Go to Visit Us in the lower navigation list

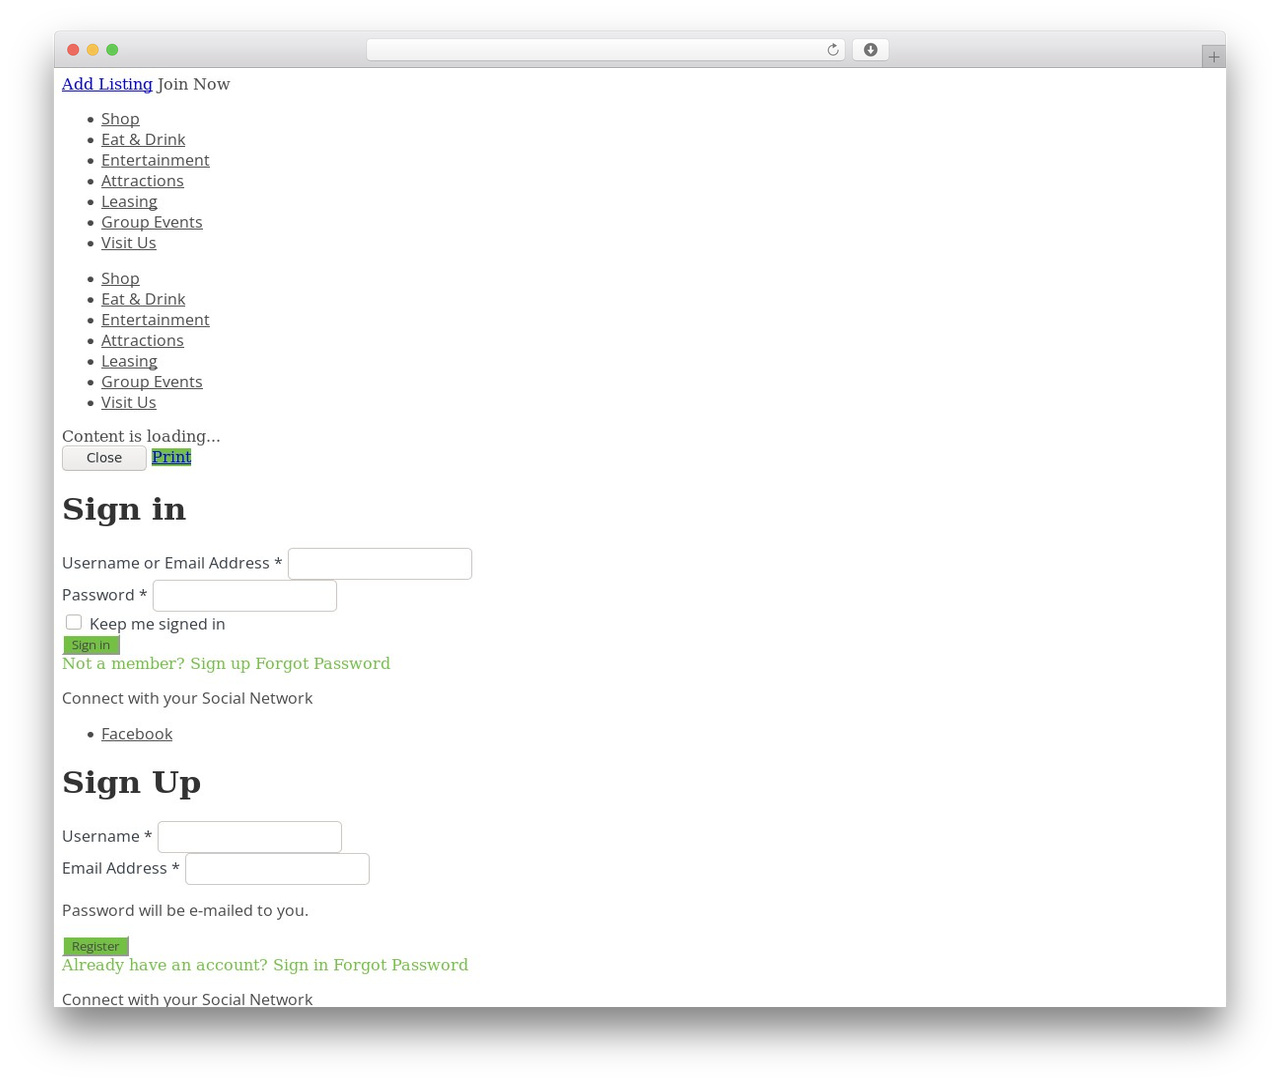coord(129,402)
